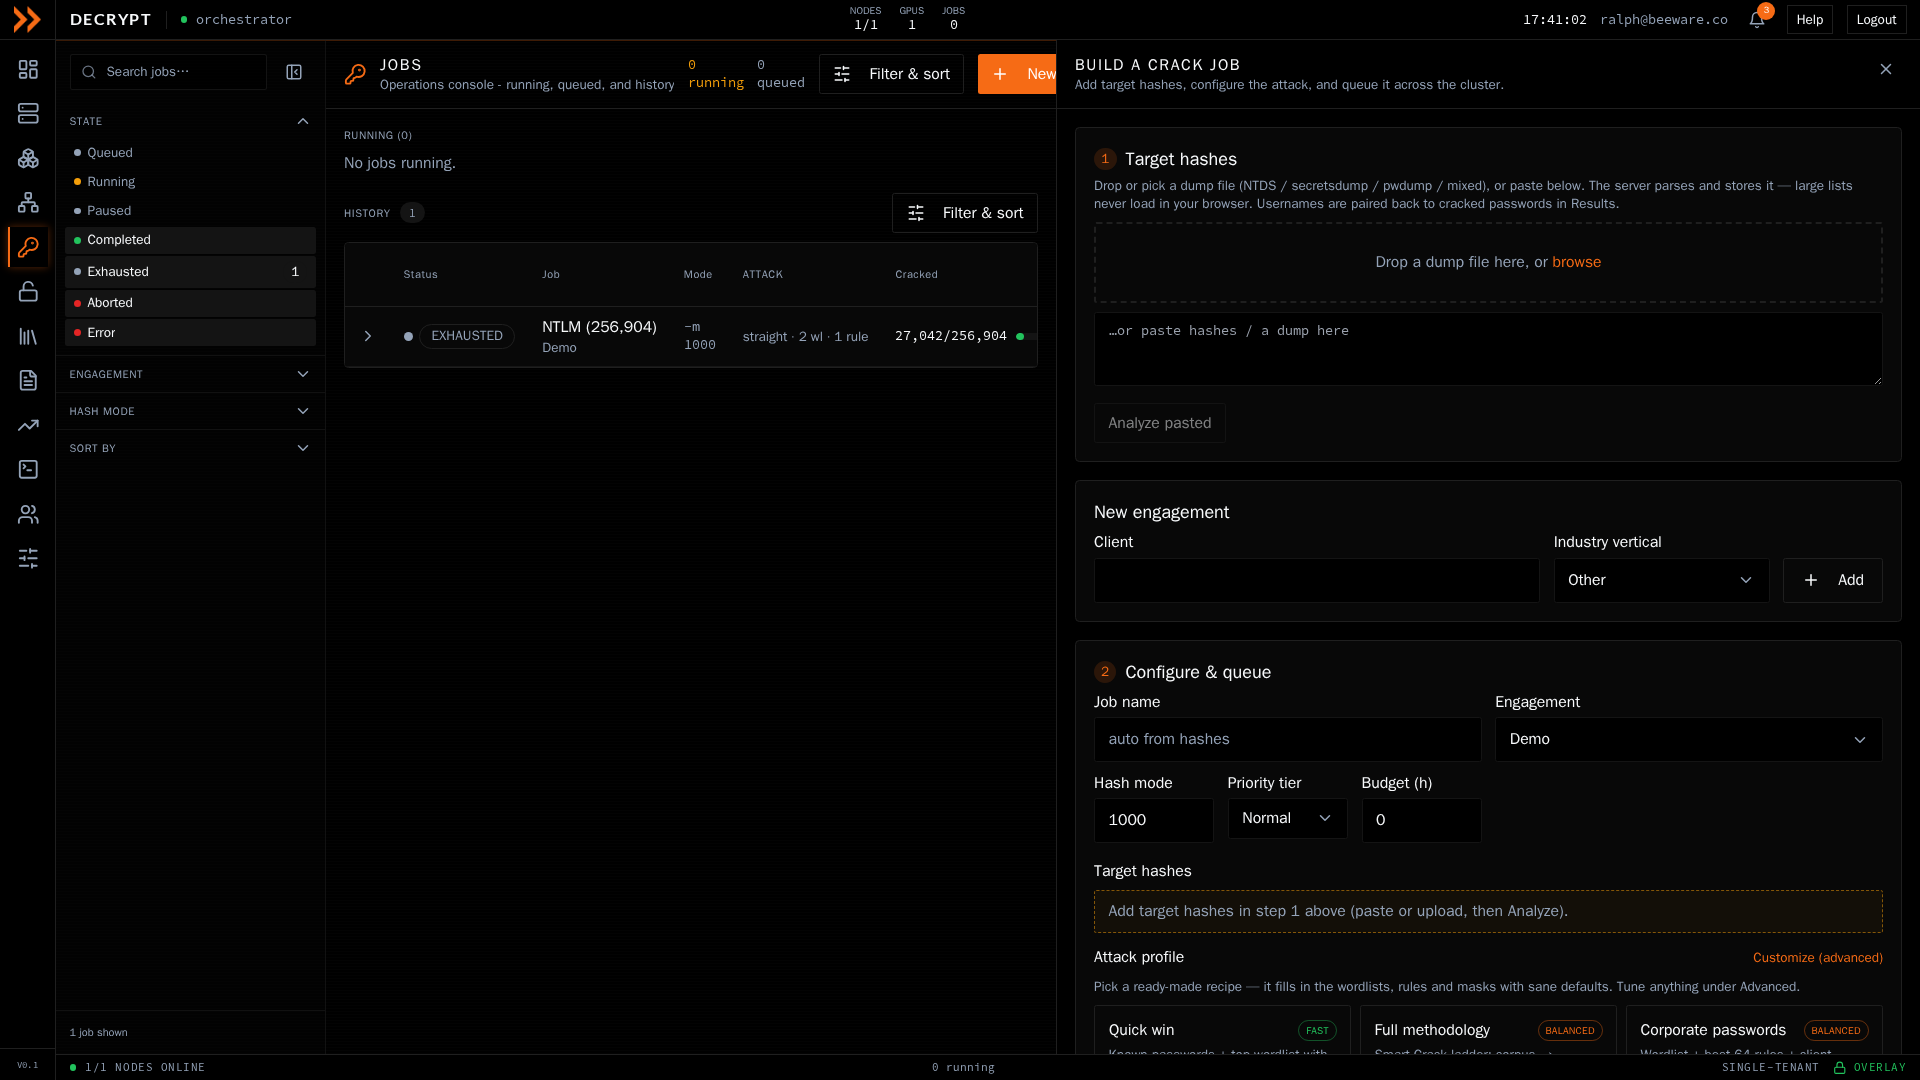Focus the Search jobs field
Screen dimensions: 1920x1080
pos(168,72)
